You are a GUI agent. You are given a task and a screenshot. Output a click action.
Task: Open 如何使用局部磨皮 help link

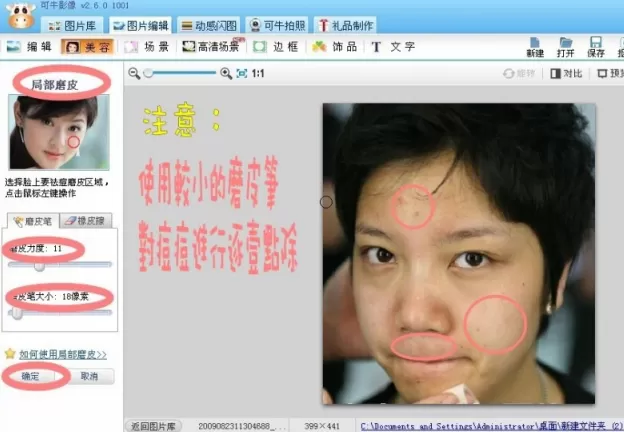(x=63, y=354)
